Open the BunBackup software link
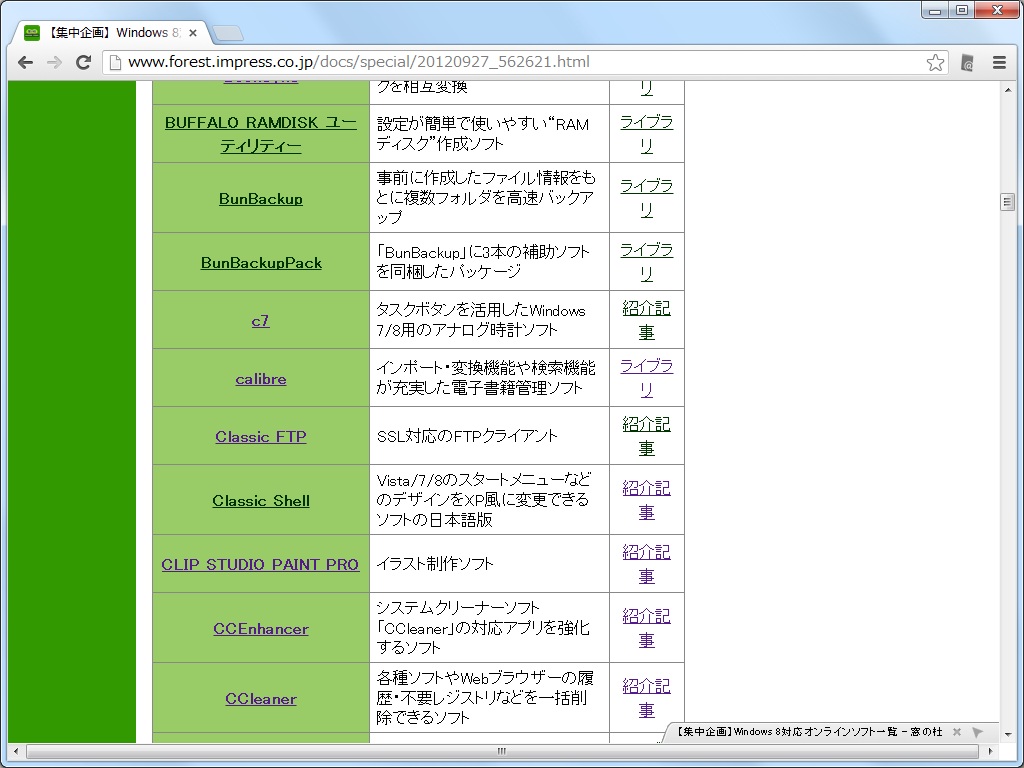The width and height of the screenshot is (1024, 768). pos(260,199)
